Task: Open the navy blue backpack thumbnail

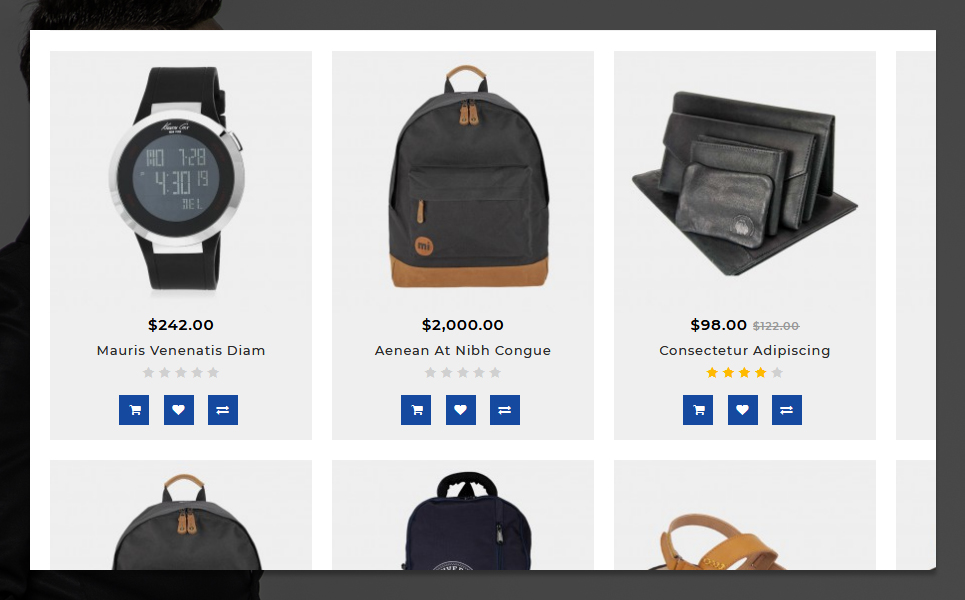Action: coord(466,521)
